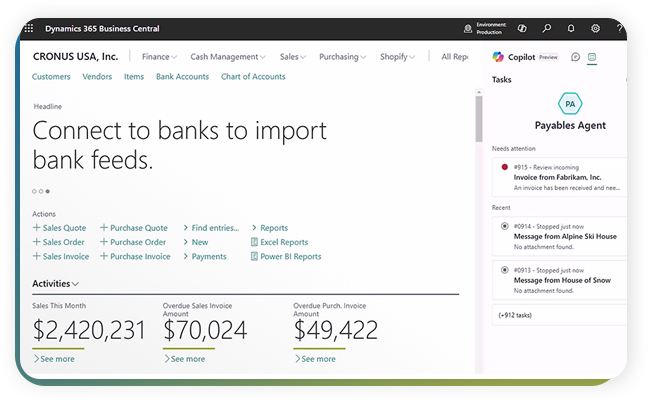Viewport: 648px width, 401px height.
Task: Open the All Reports menu item
Action: [x=455, y=57]
